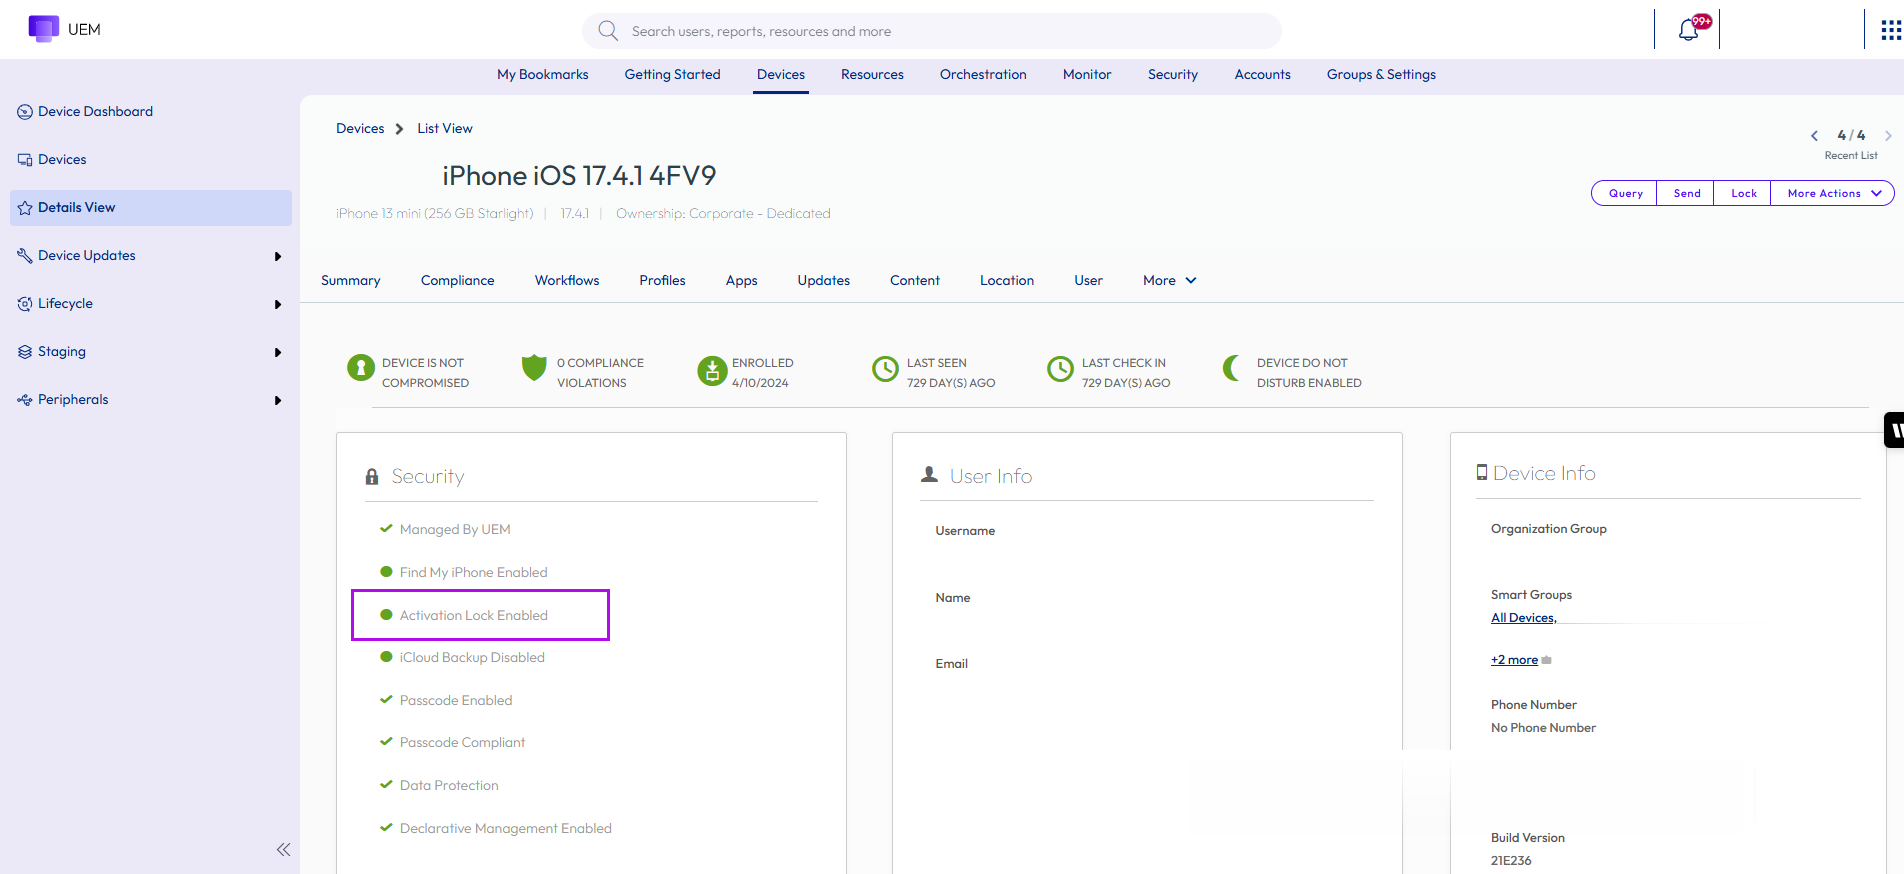
Task: Click the +2 more smart groups link
Action: tap(1514, 660)
